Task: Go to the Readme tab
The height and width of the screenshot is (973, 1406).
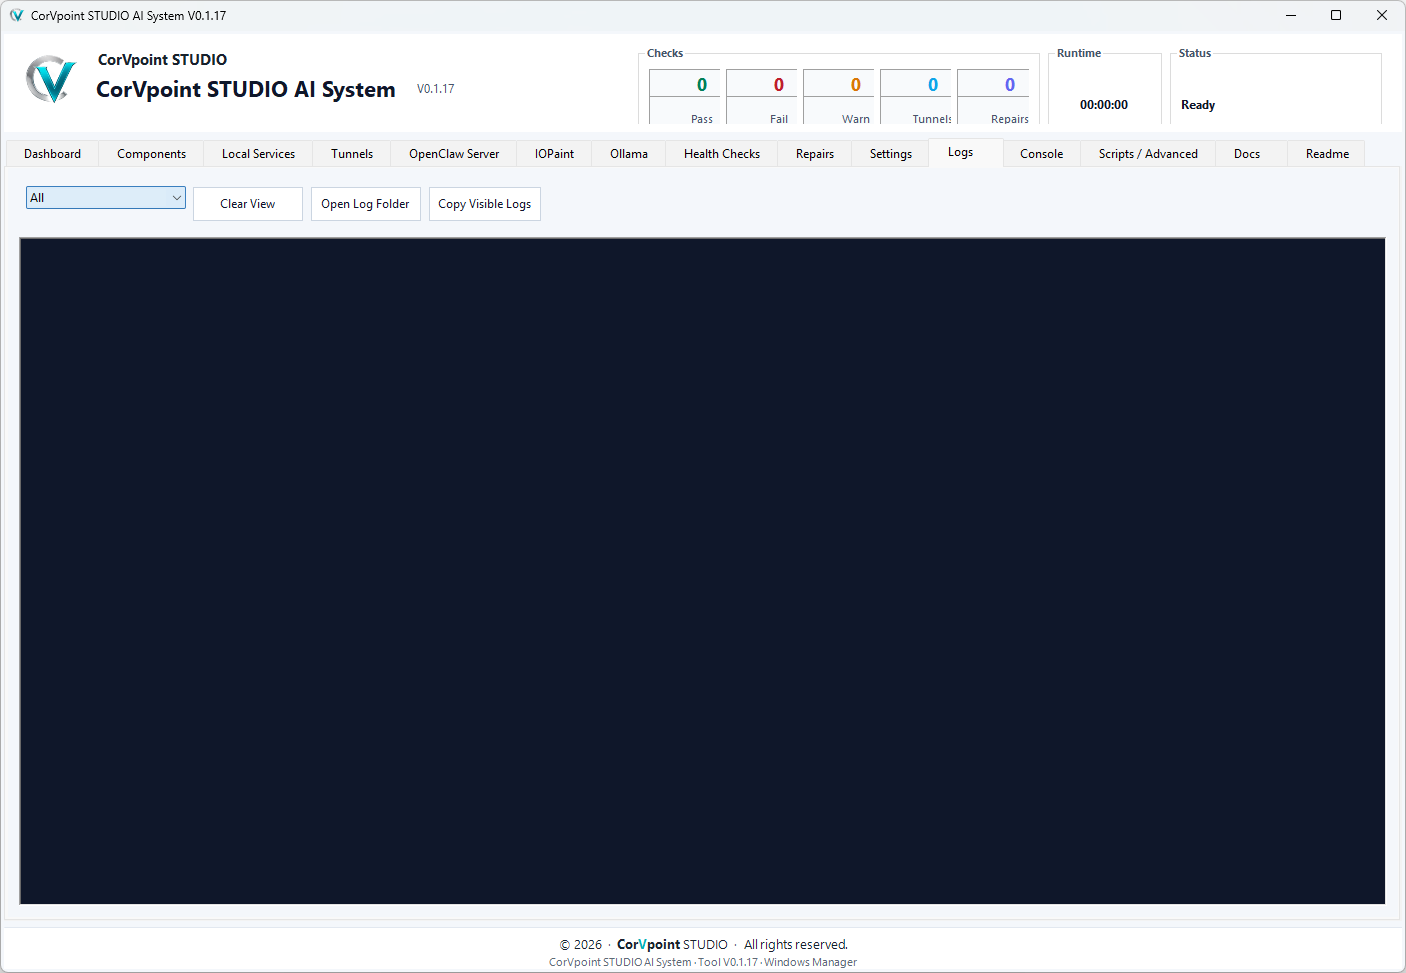Action: tap(1327, 154)
